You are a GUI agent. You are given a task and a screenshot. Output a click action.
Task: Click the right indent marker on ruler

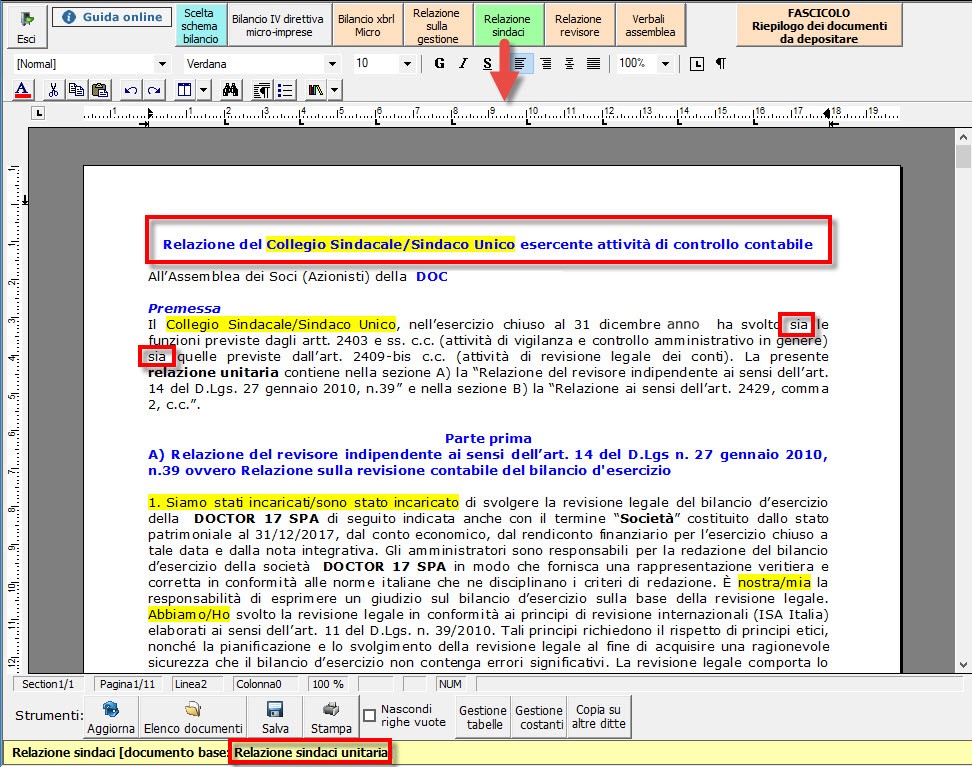[x=827, y=112]
